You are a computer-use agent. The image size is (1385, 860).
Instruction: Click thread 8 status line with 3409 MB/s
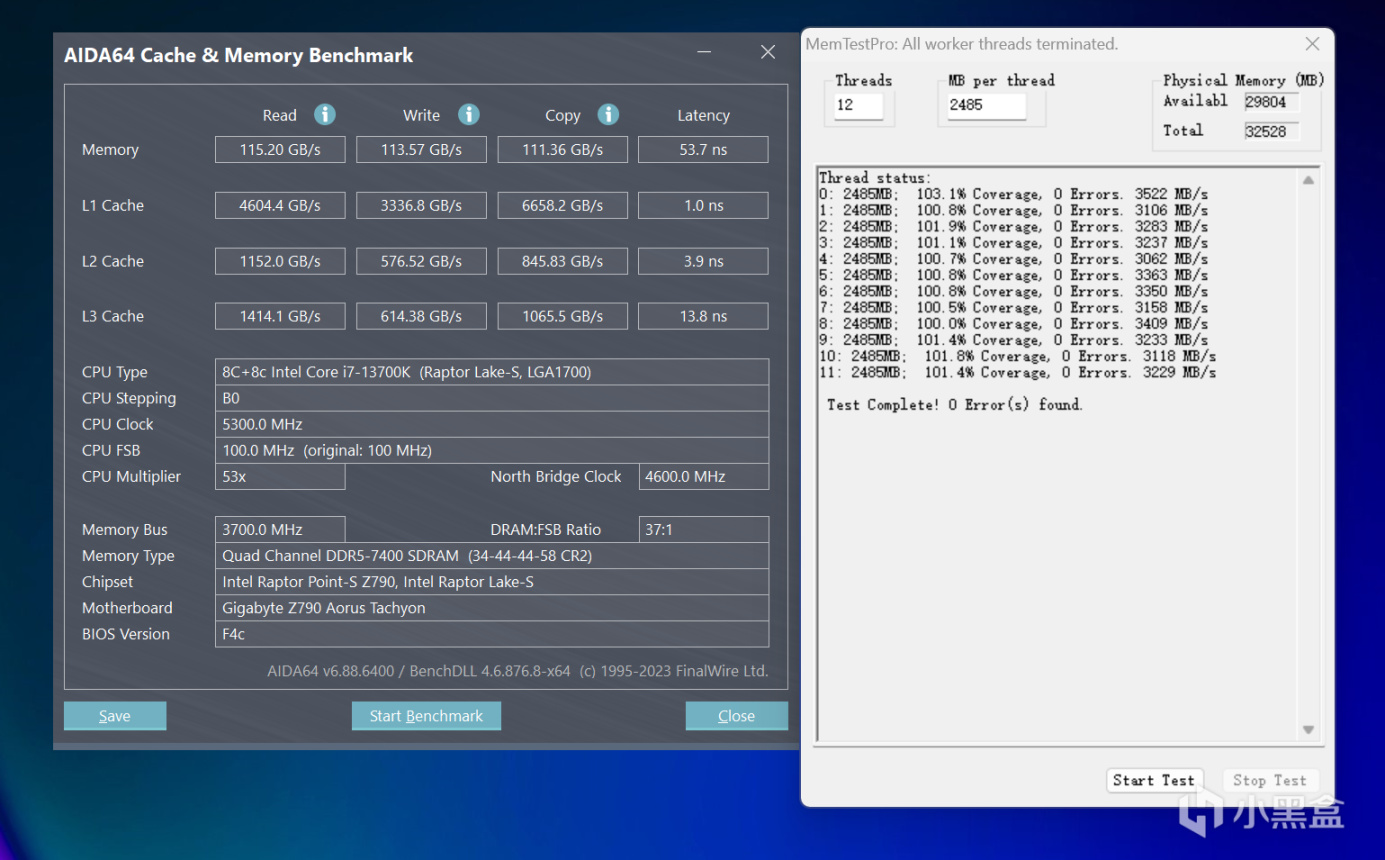coord(1013,323)
